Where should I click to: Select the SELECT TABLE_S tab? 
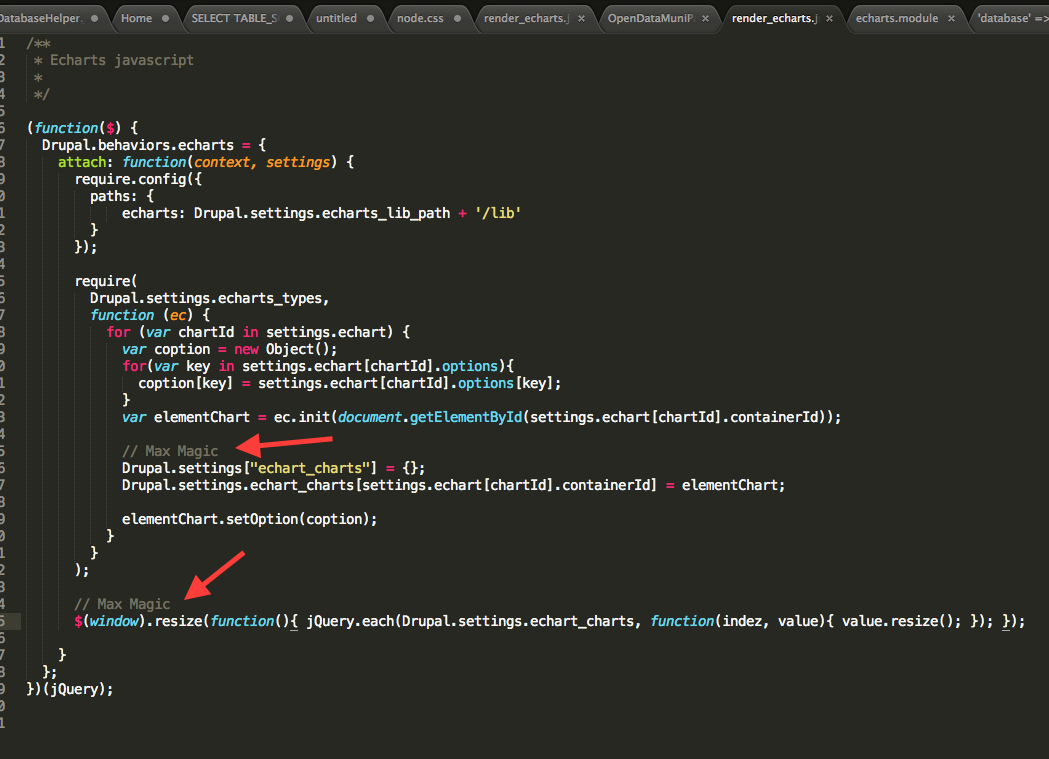[234, 18]
